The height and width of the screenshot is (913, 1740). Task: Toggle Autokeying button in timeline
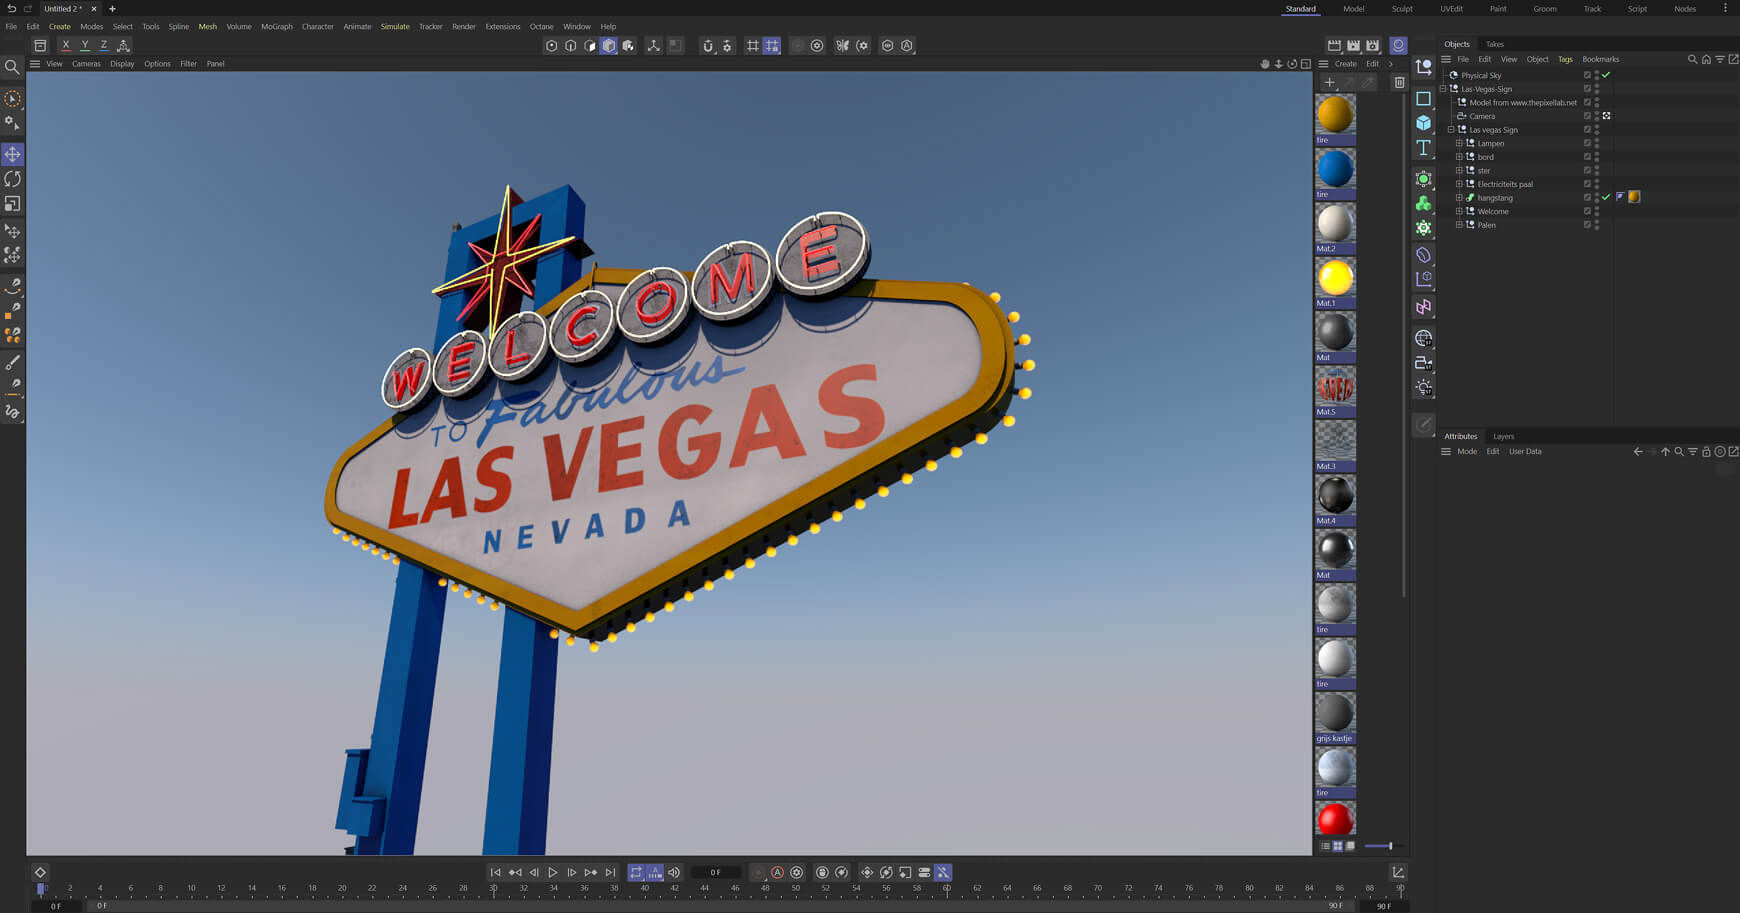click(x=777, y=872)
